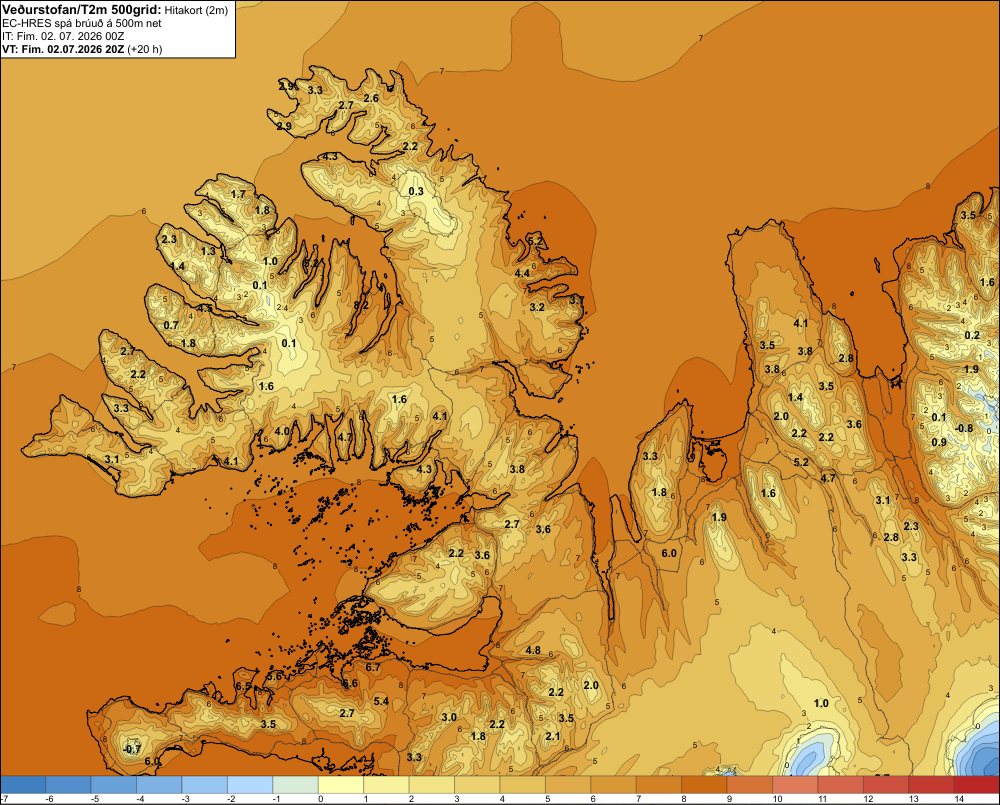Click the temperature value '1.7' on the map
1000x805 pixels.
[238, 194]
